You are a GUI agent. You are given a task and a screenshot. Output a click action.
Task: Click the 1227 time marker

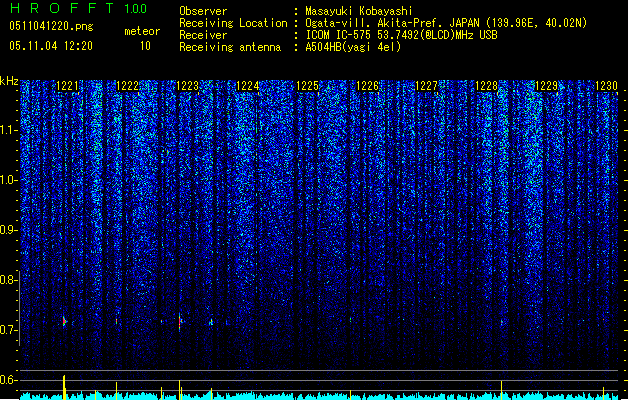(x=426, y=86)
